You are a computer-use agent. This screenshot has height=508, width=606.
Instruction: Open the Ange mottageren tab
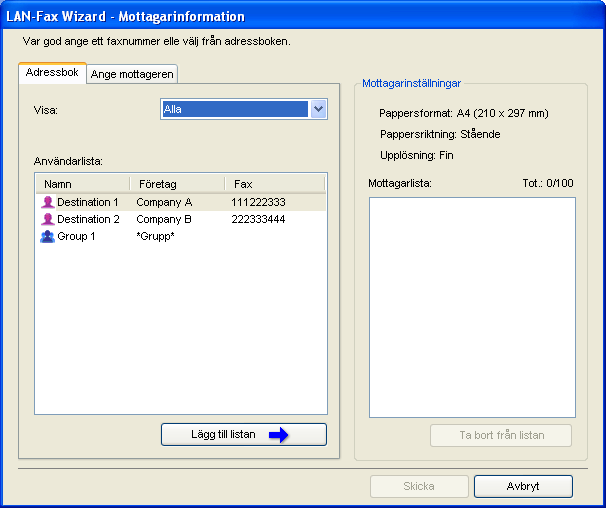point(132,74)
